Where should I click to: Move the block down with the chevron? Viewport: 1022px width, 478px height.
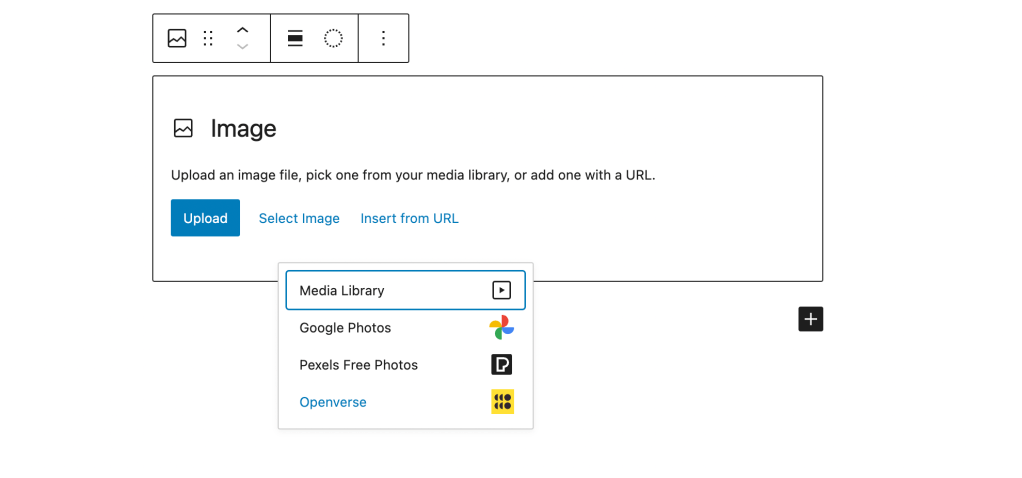[242, 47]
